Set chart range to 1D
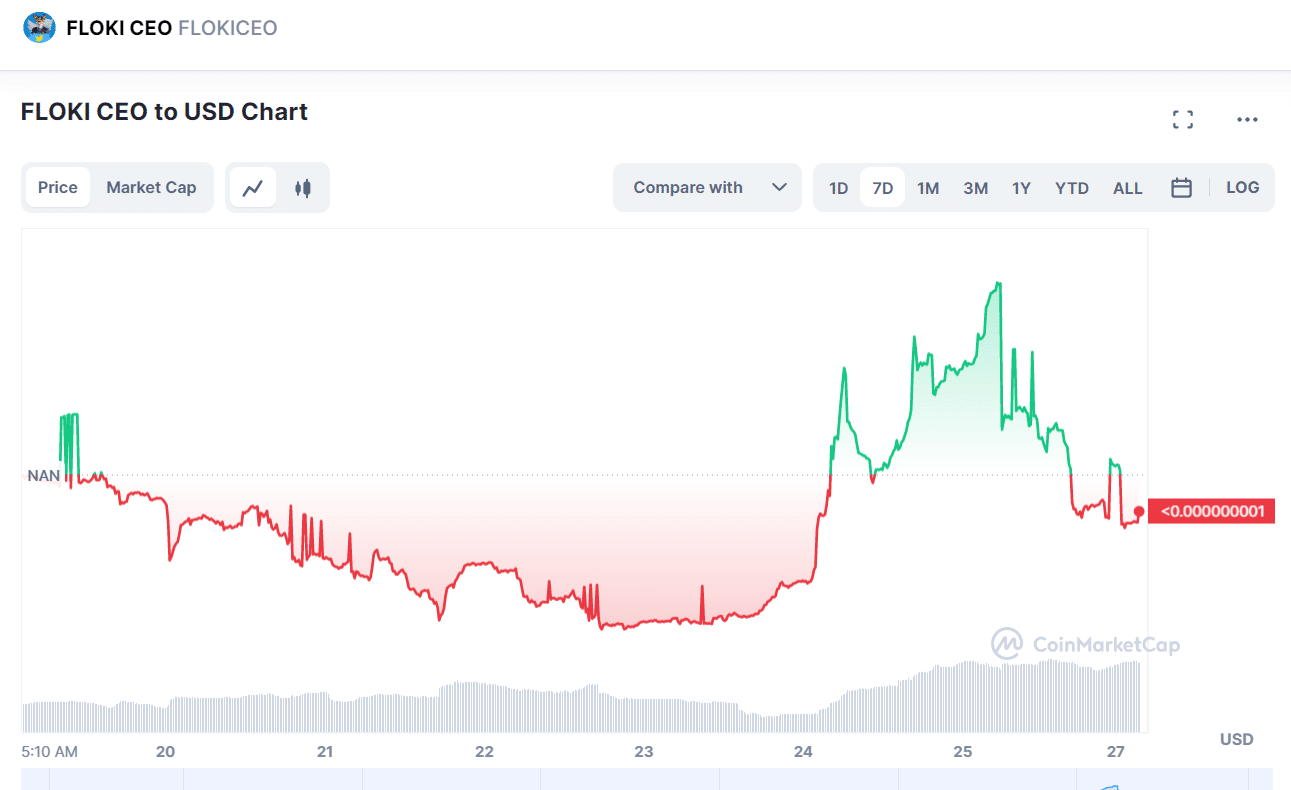The width and height of the screenshot is (1291, 790). tap(838, 188)
